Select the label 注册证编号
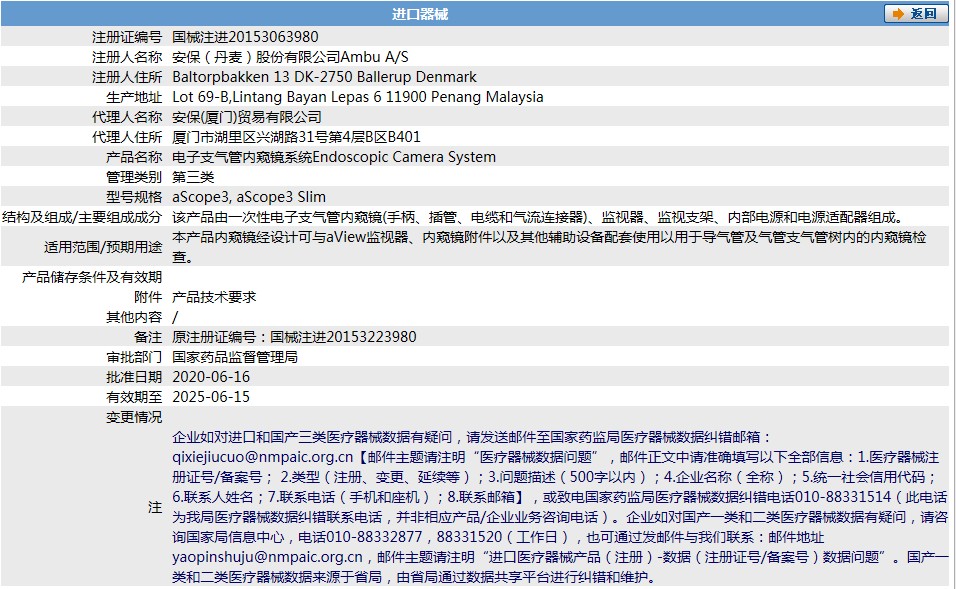956x589 pixels. click(x=127, y=37)
